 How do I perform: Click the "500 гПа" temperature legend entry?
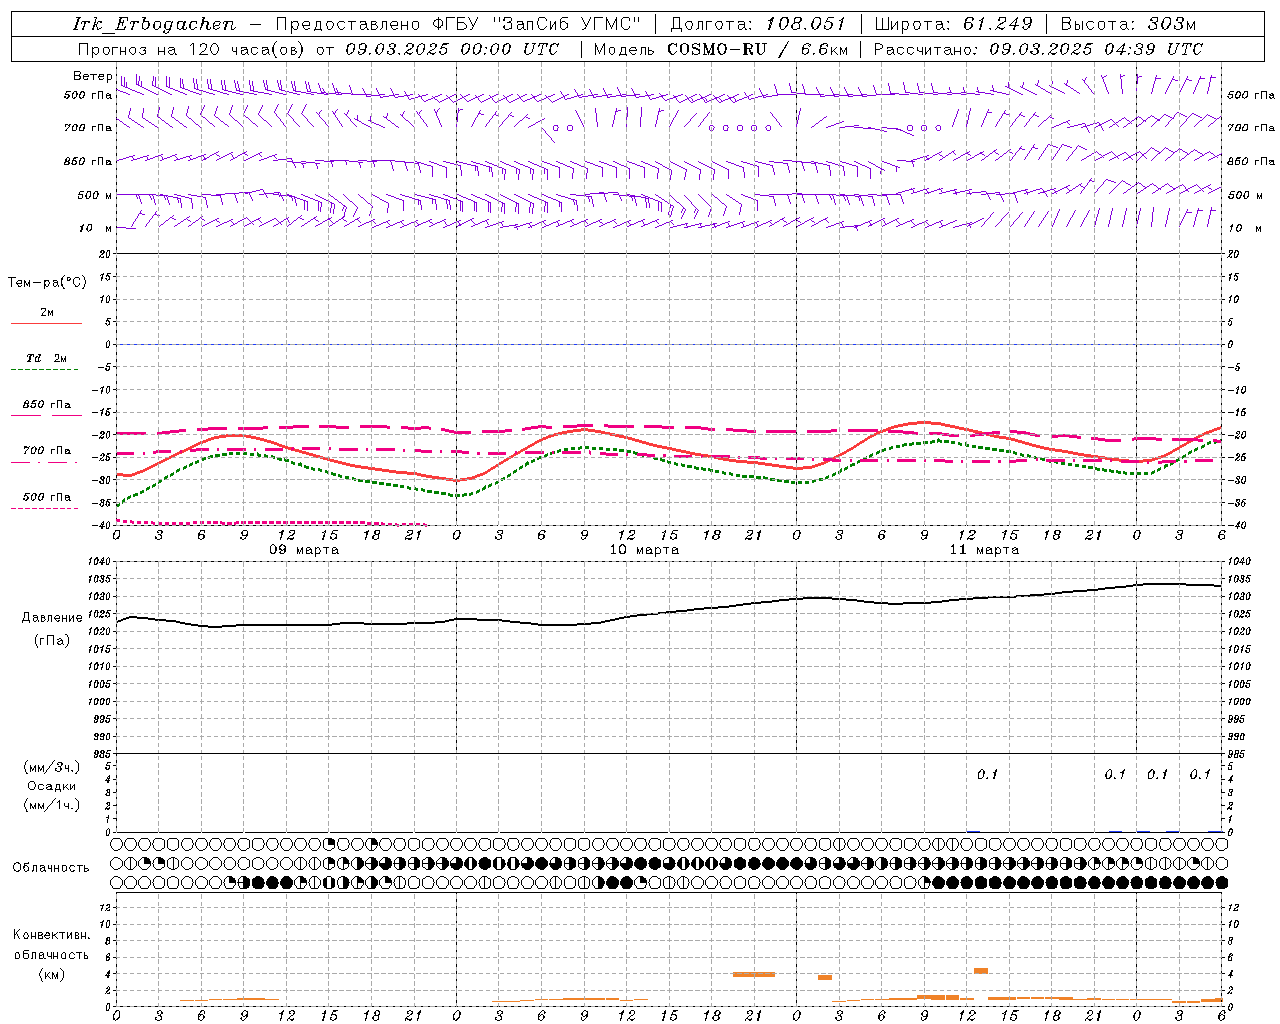pos(47,497)
